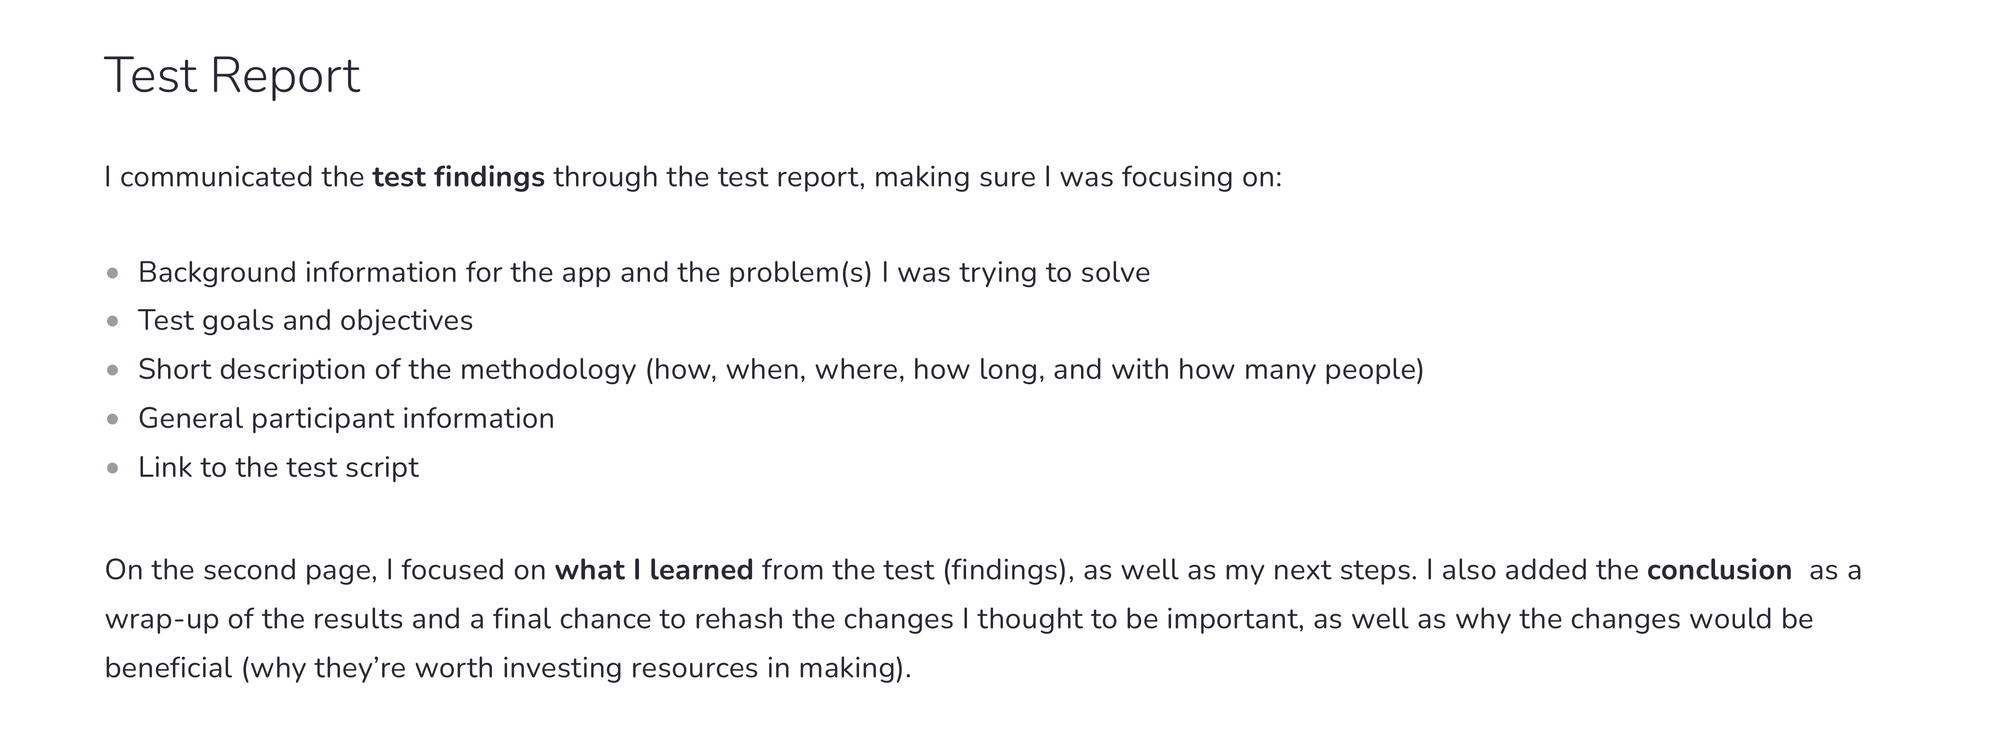
Task: Click 'General participant information' list item
Action: tap(346, 419)
